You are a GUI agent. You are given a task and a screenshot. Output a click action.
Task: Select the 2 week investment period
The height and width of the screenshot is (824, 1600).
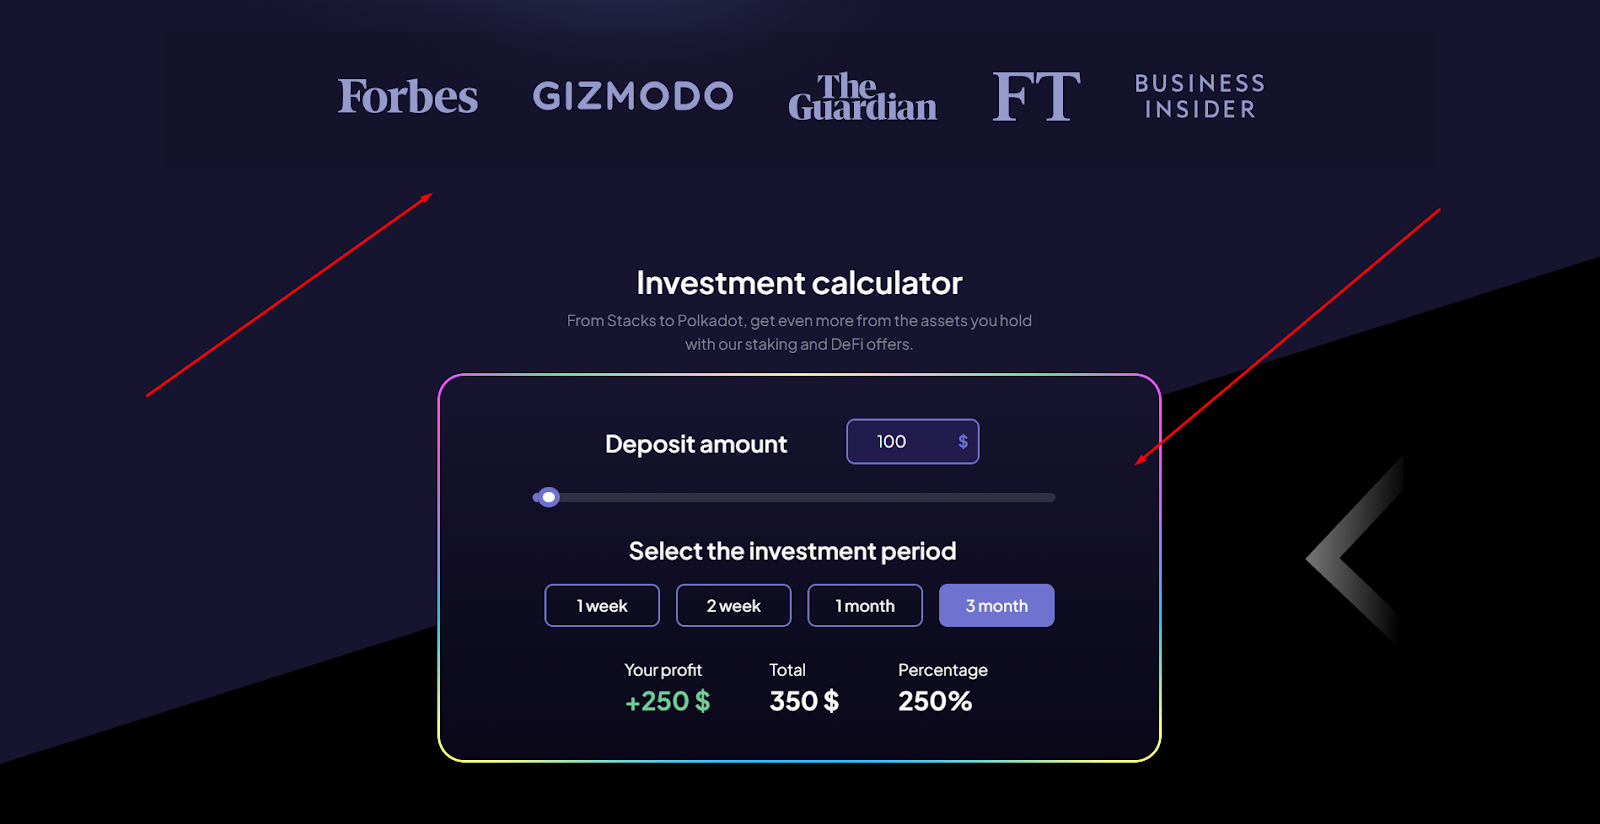(x=734, y=606)
